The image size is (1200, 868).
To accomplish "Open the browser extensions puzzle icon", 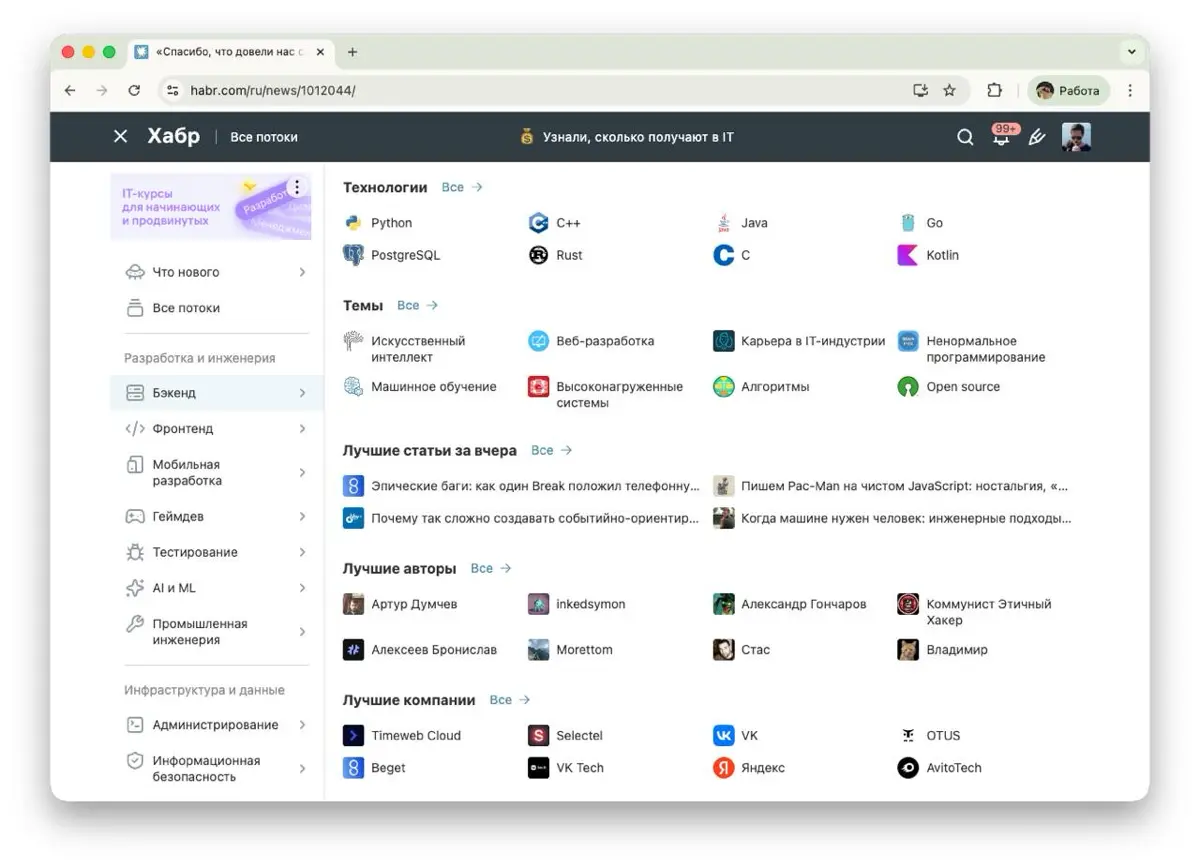I will 994,90.
